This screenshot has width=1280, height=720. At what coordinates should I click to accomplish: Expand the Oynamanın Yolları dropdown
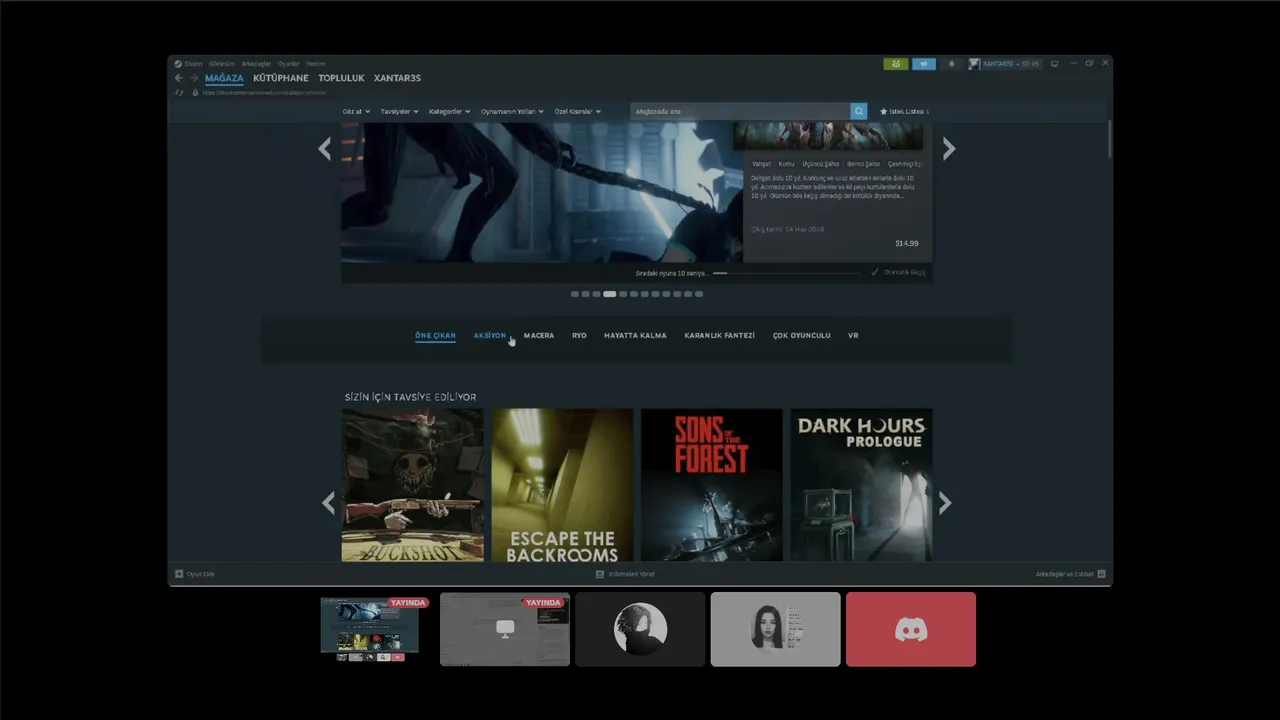click(x=512, y=111)
